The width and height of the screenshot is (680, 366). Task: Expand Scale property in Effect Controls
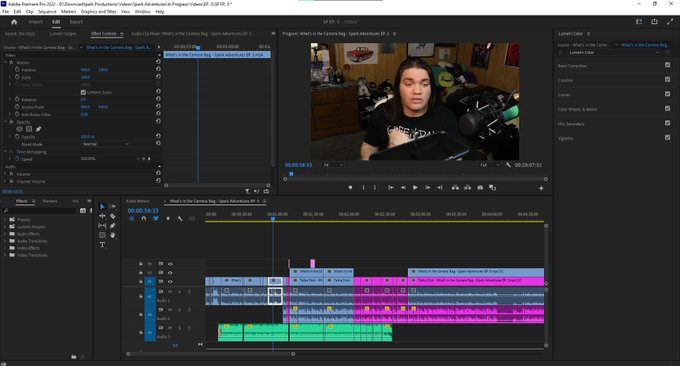point(10,77)
